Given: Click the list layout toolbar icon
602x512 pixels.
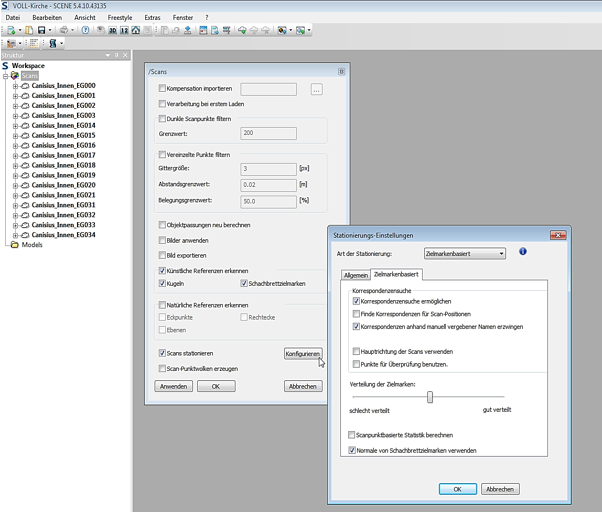Looking at the screenshot, I should [x=34, y=43].
